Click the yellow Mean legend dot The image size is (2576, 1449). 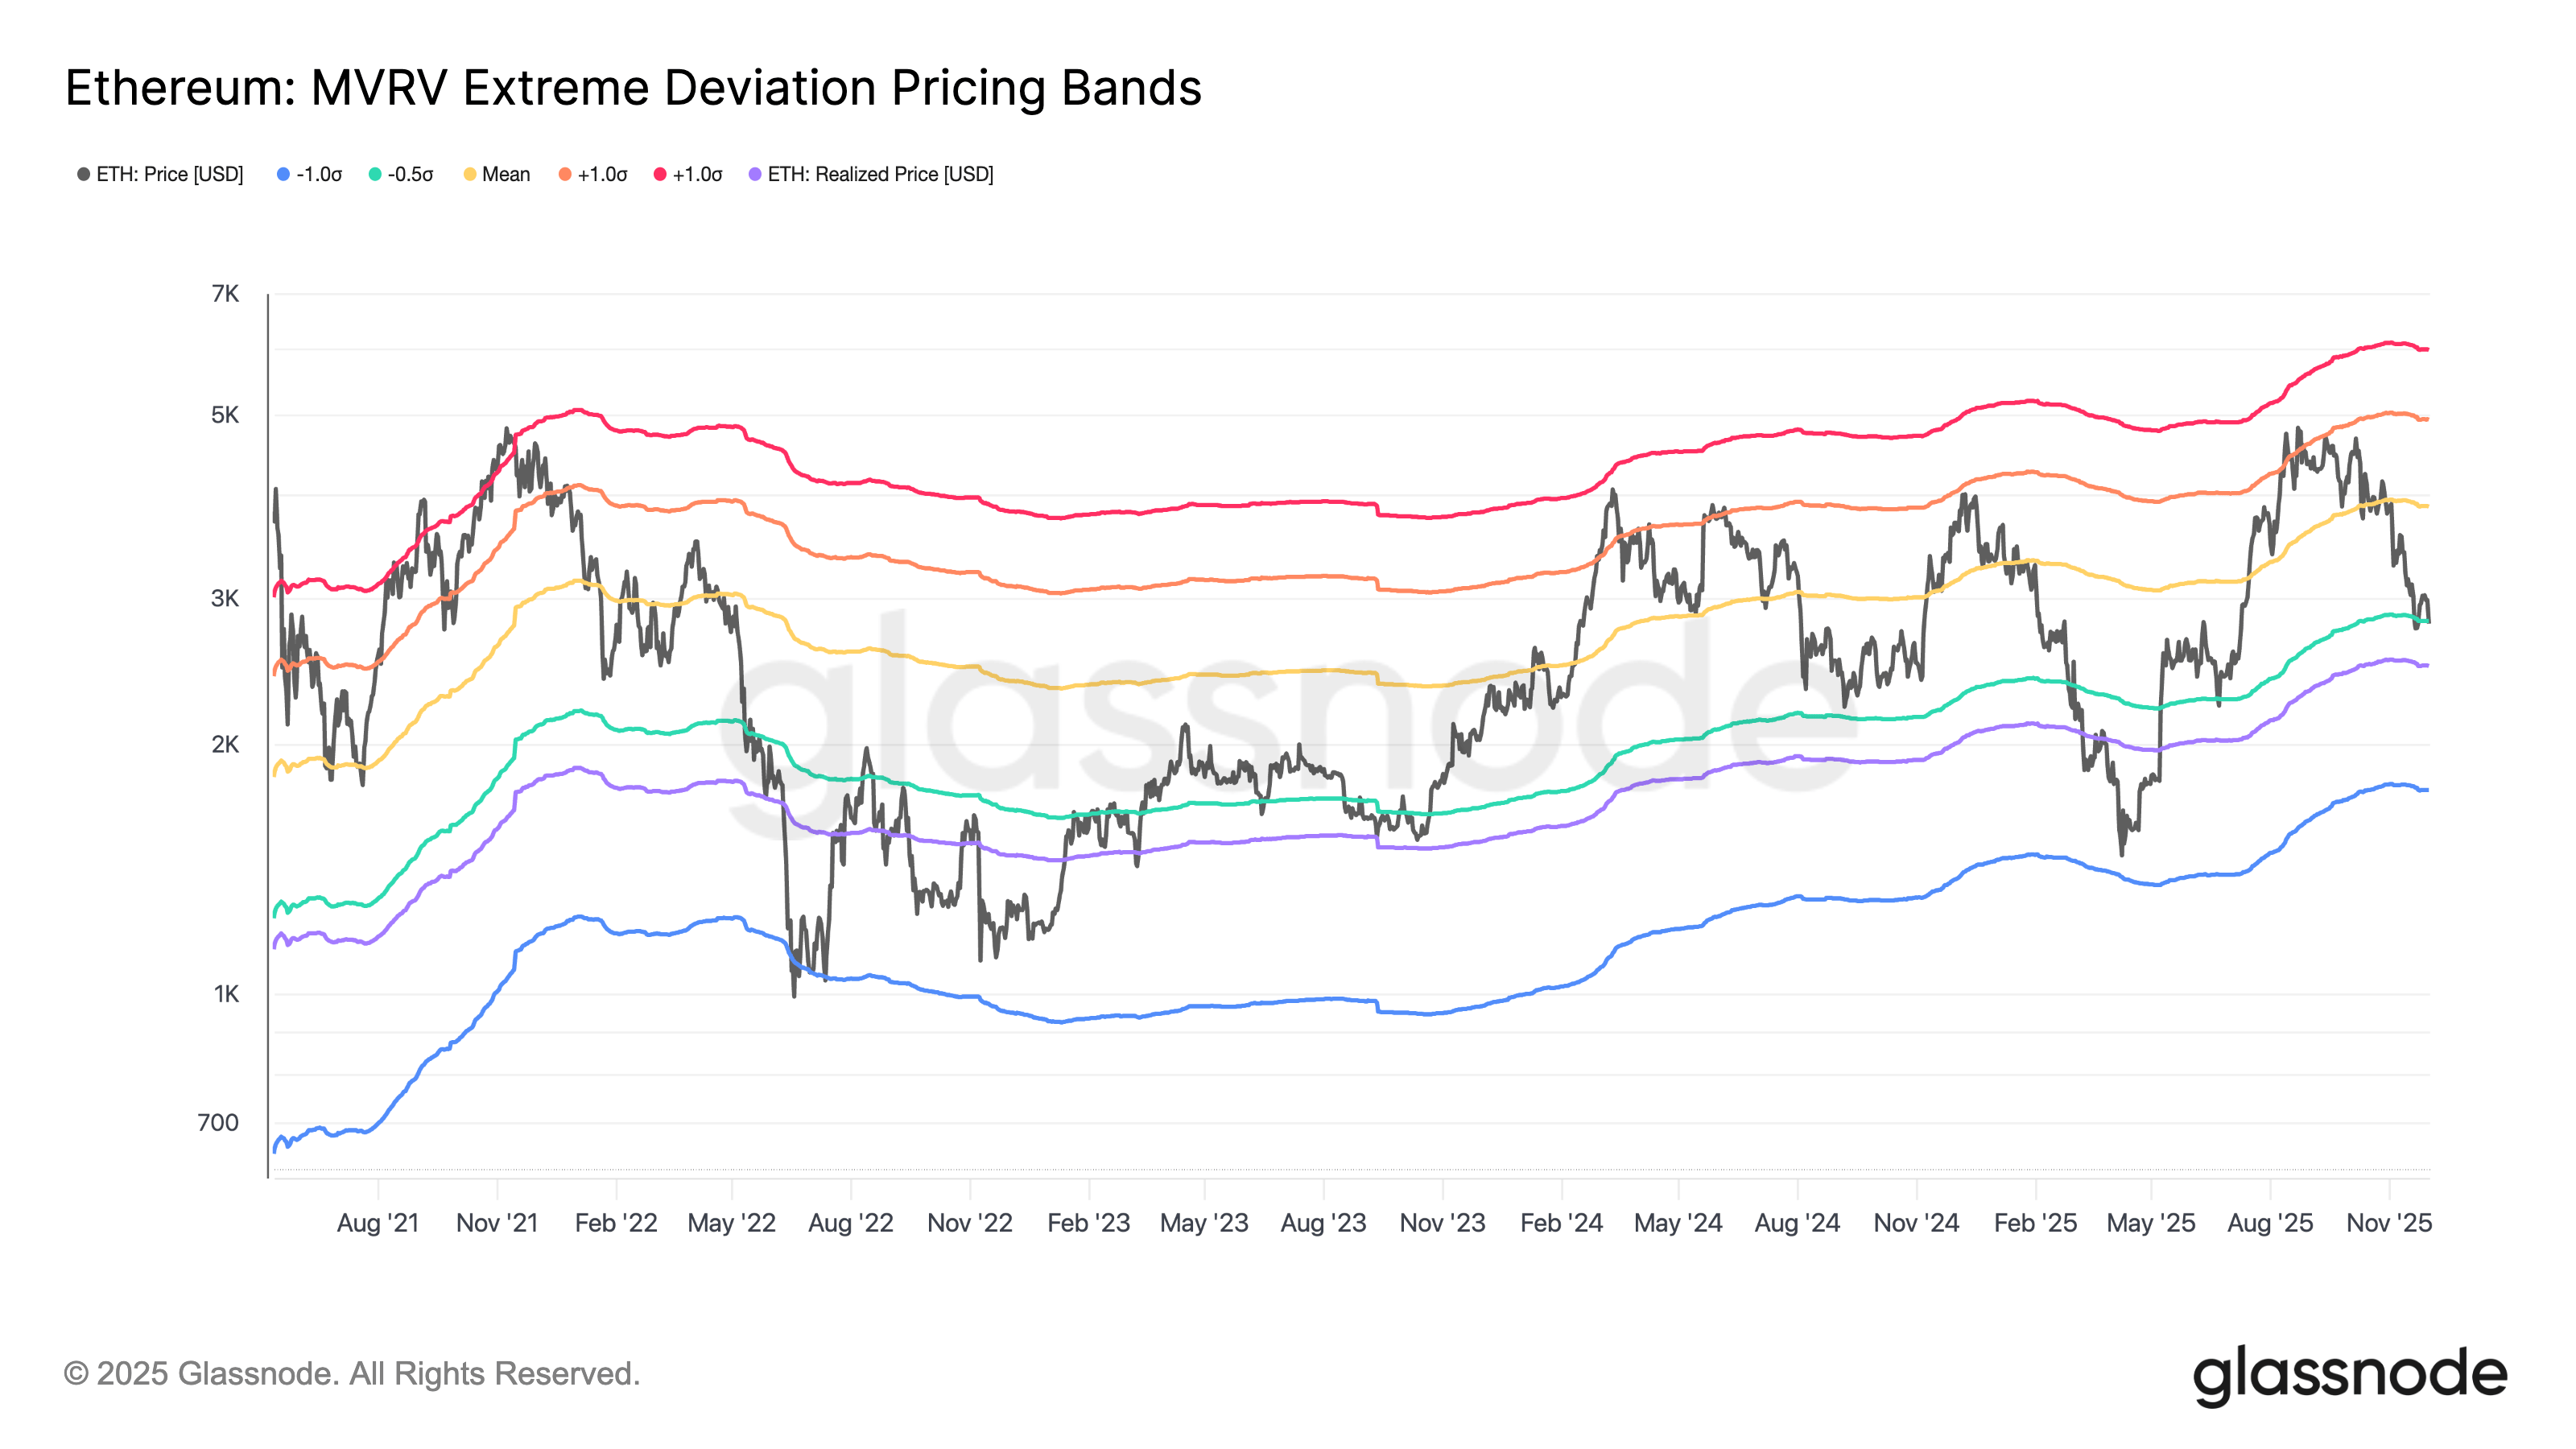coord(470,174)
